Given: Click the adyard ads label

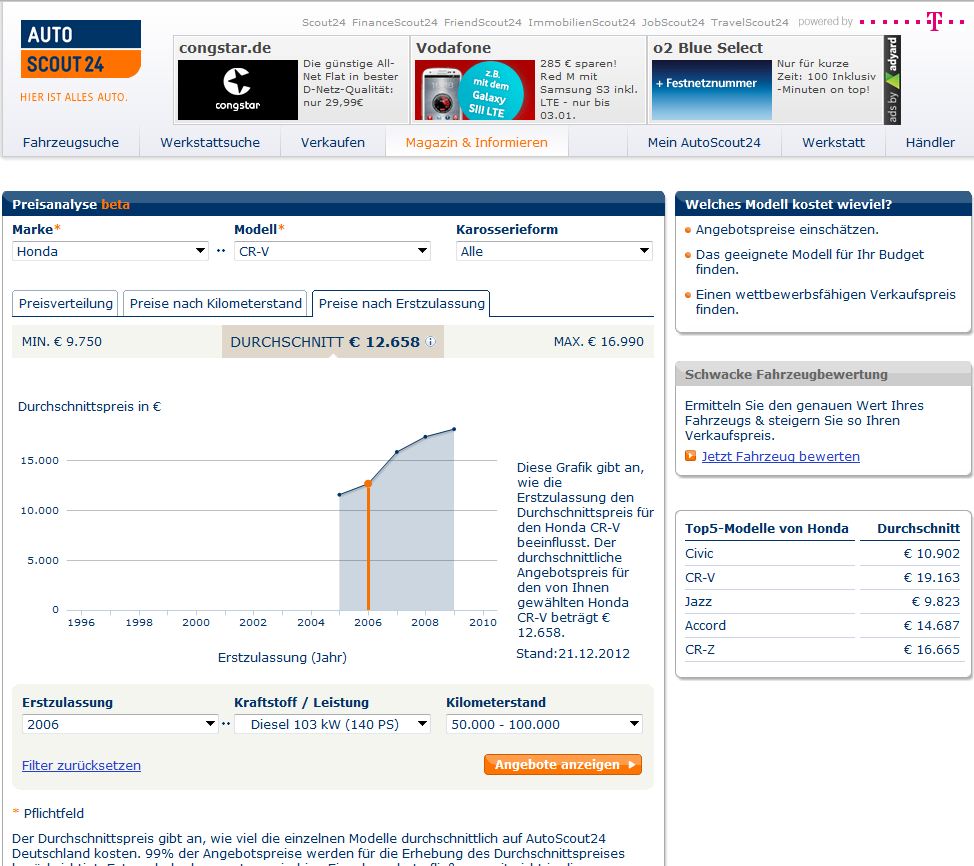Looking at the screenshot, I should point(892,80).
